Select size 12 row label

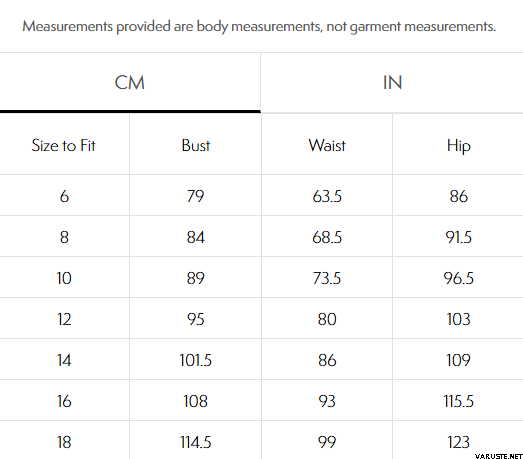coord(64,319)
